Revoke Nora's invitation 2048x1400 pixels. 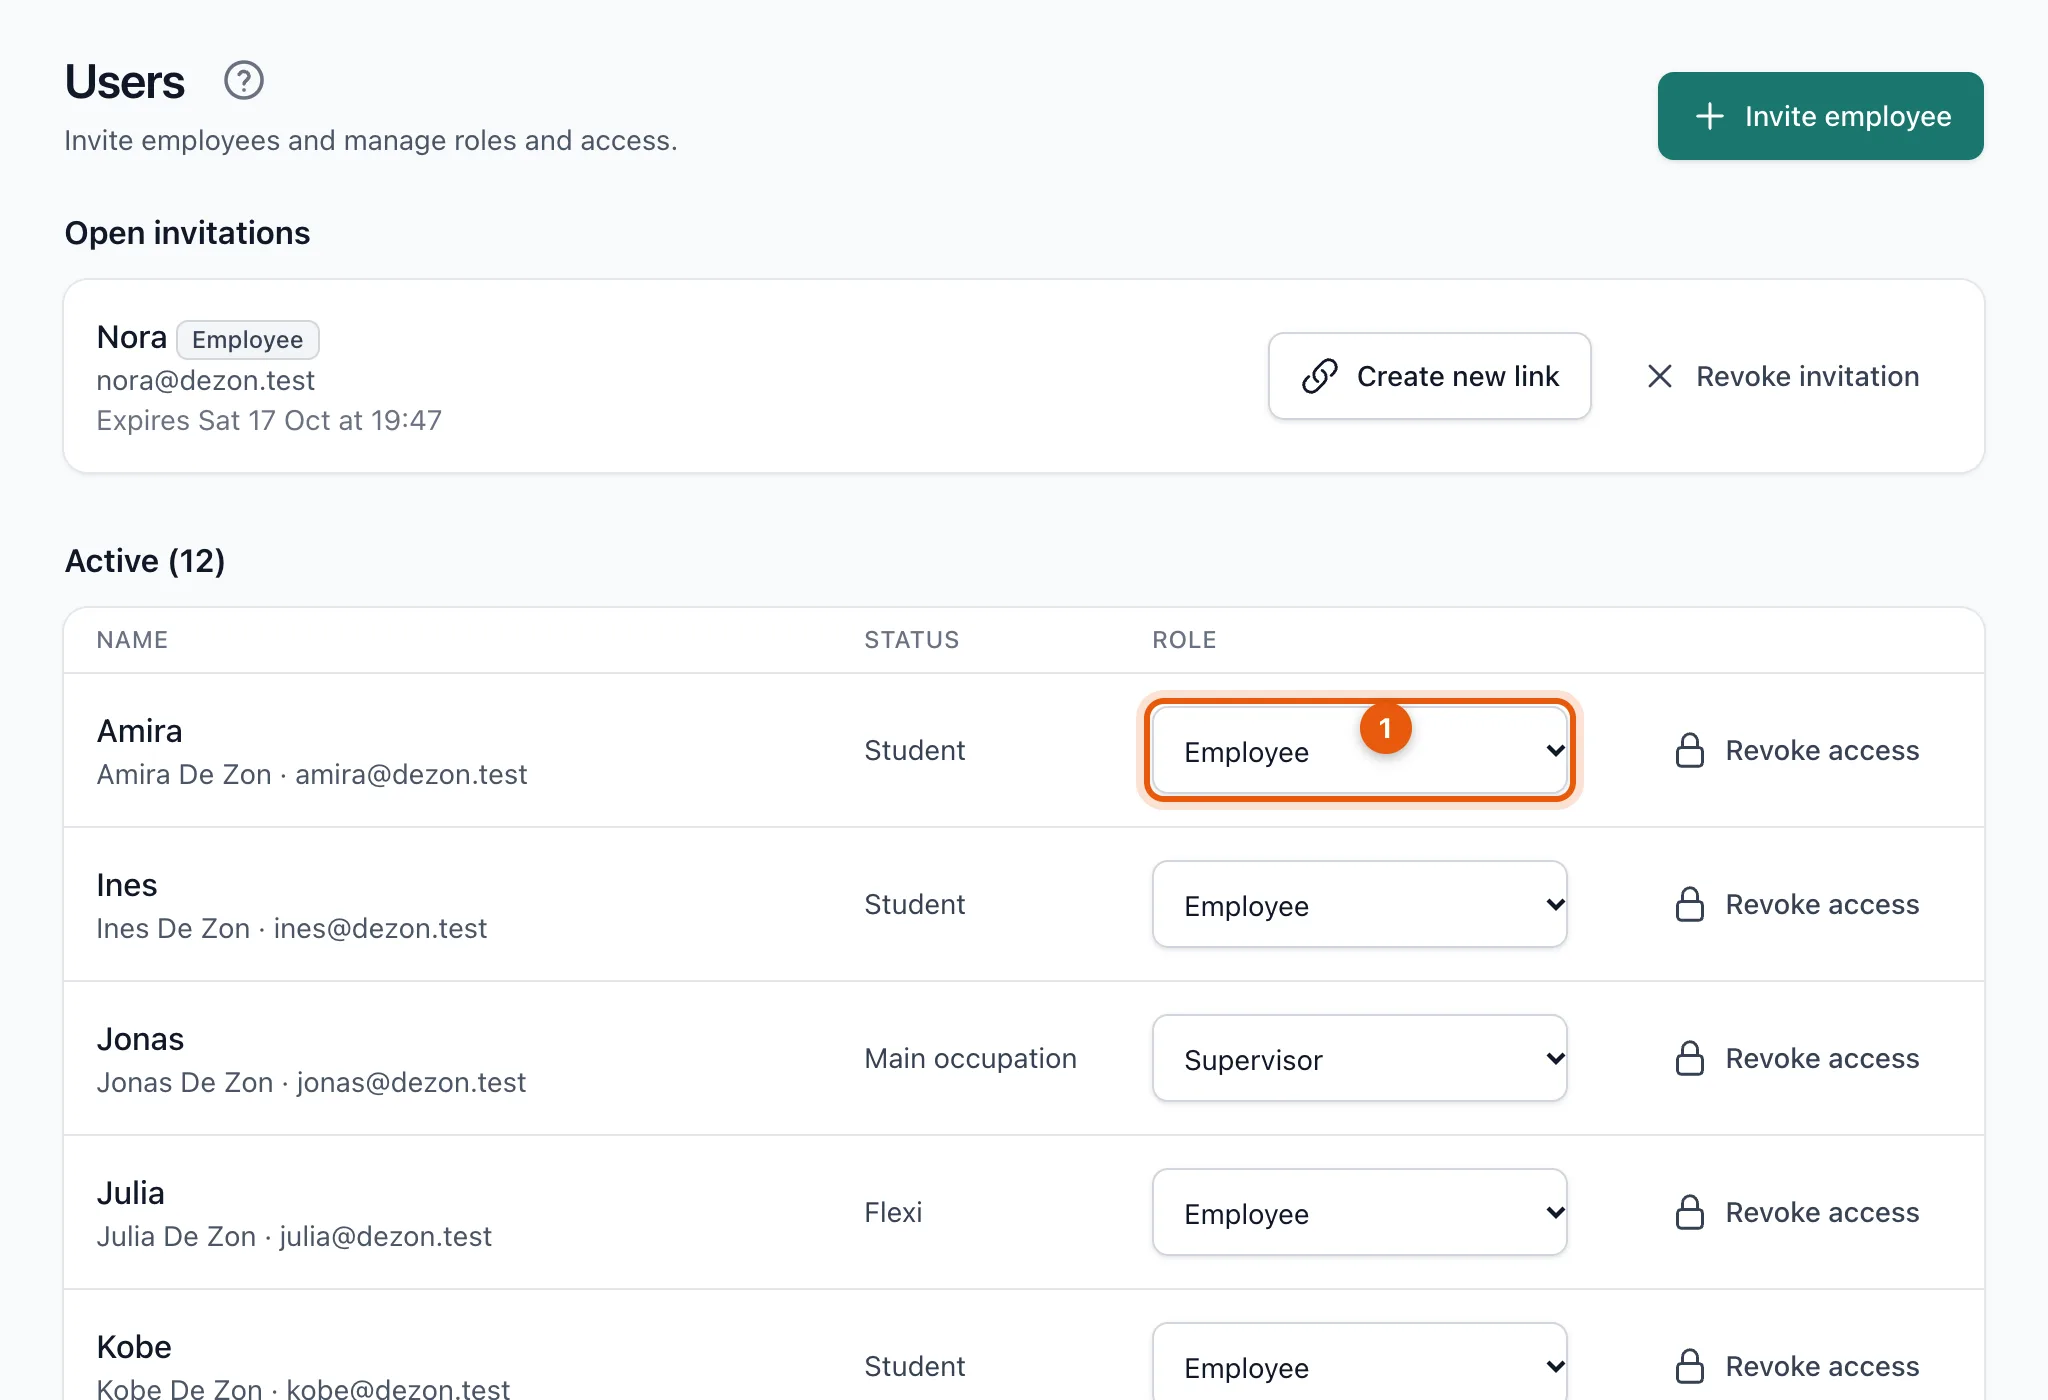tap(1783, 376)
